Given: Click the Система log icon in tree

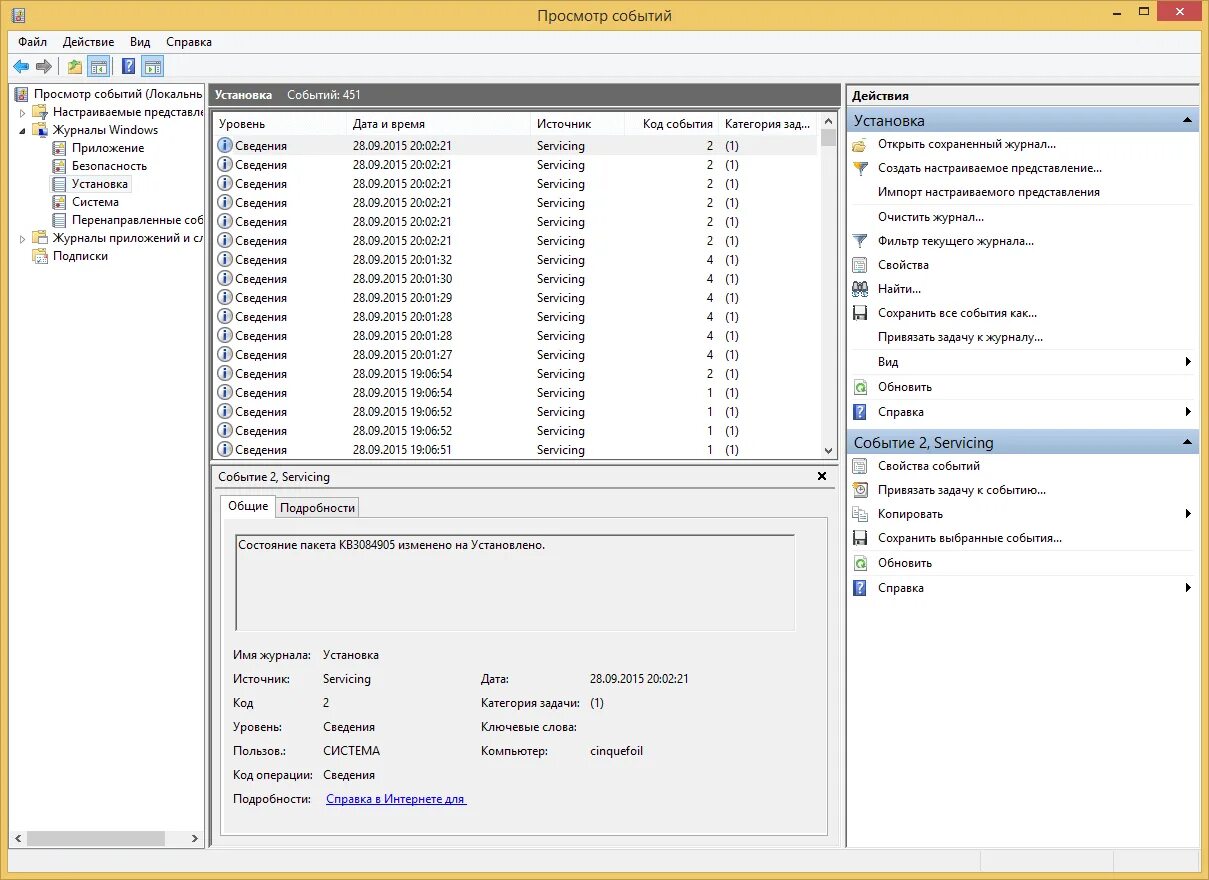Looking at the screenshot, I should pyautogui.click(x=60, y=202).
